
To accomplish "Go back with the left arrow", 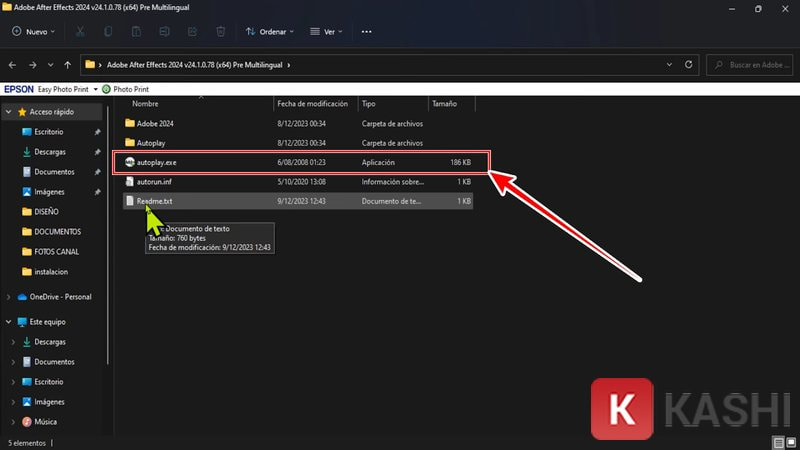I will pyautogui.click(x=12, y=65).
